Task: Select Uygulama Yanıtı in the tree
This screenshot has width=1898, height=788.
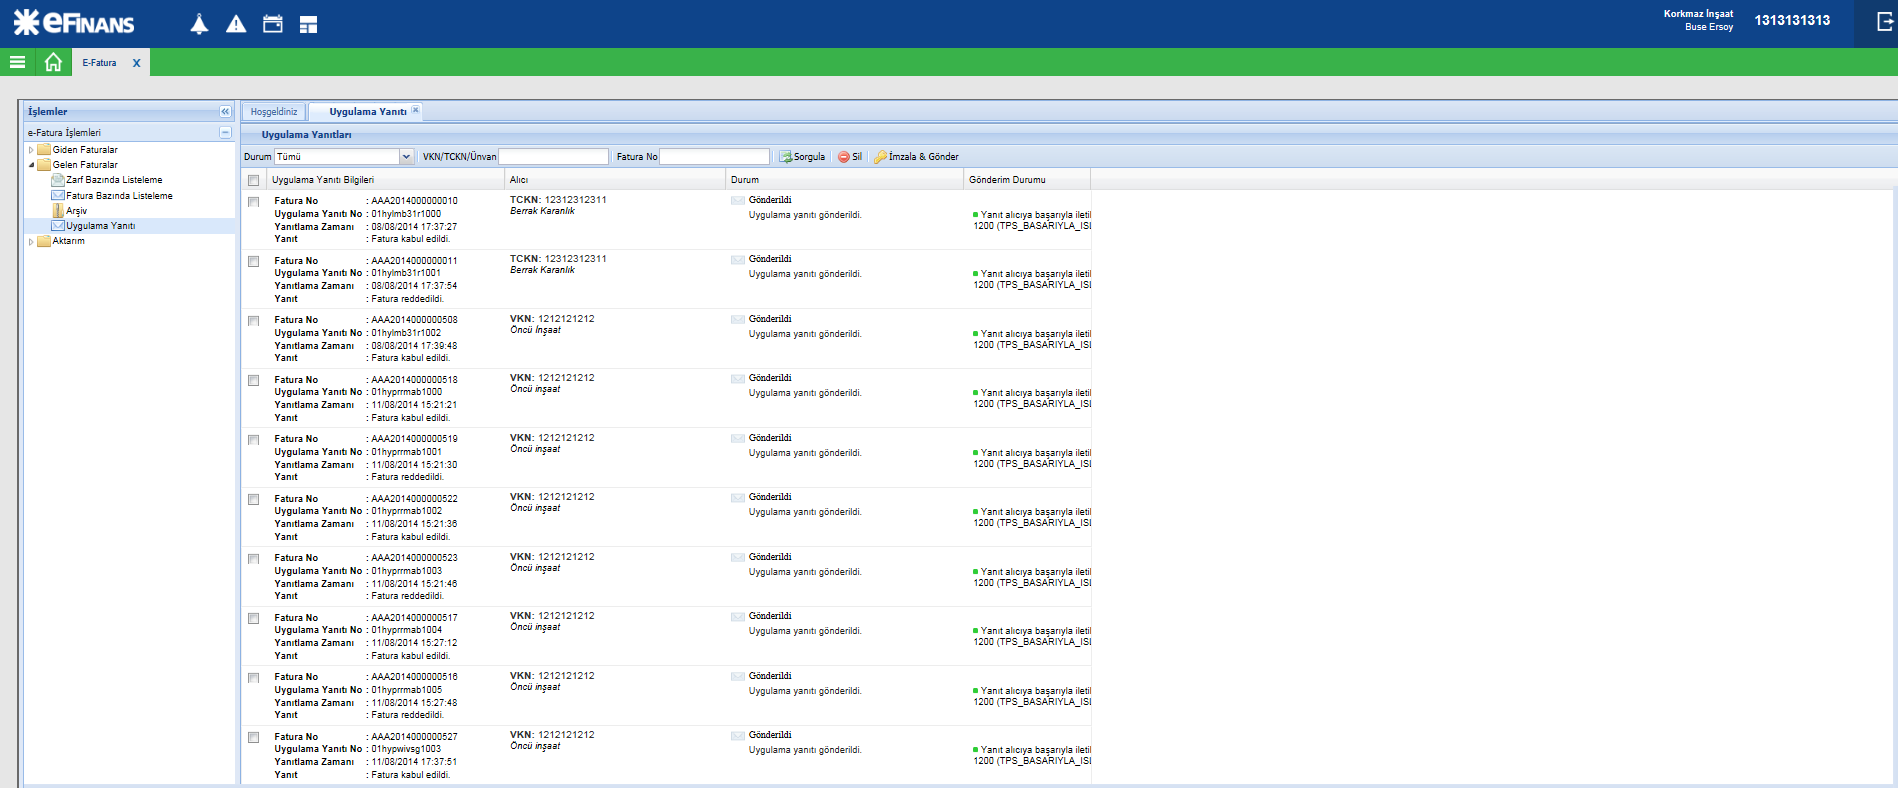Action: [x=94, y=226]
